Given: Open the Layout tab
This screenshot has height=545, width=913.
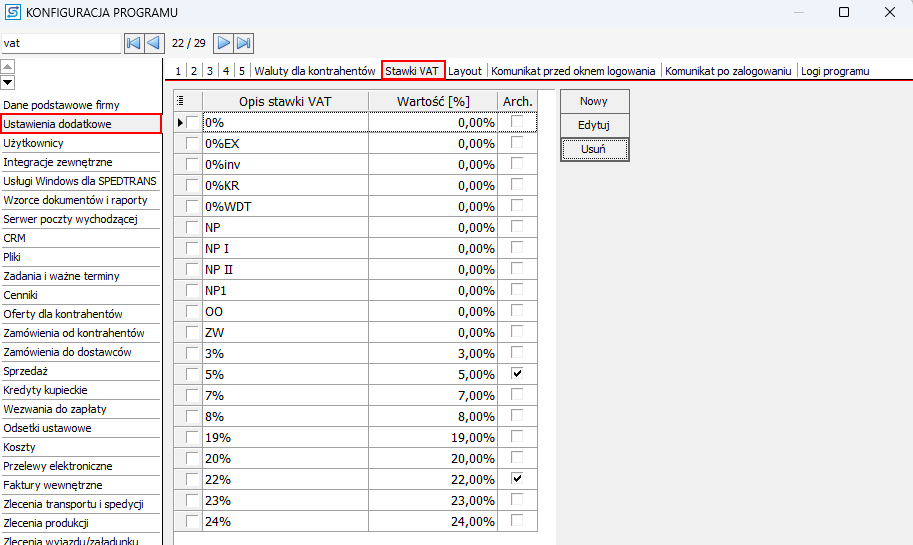Looking at the screenshot, I should [x=465, y=71].
